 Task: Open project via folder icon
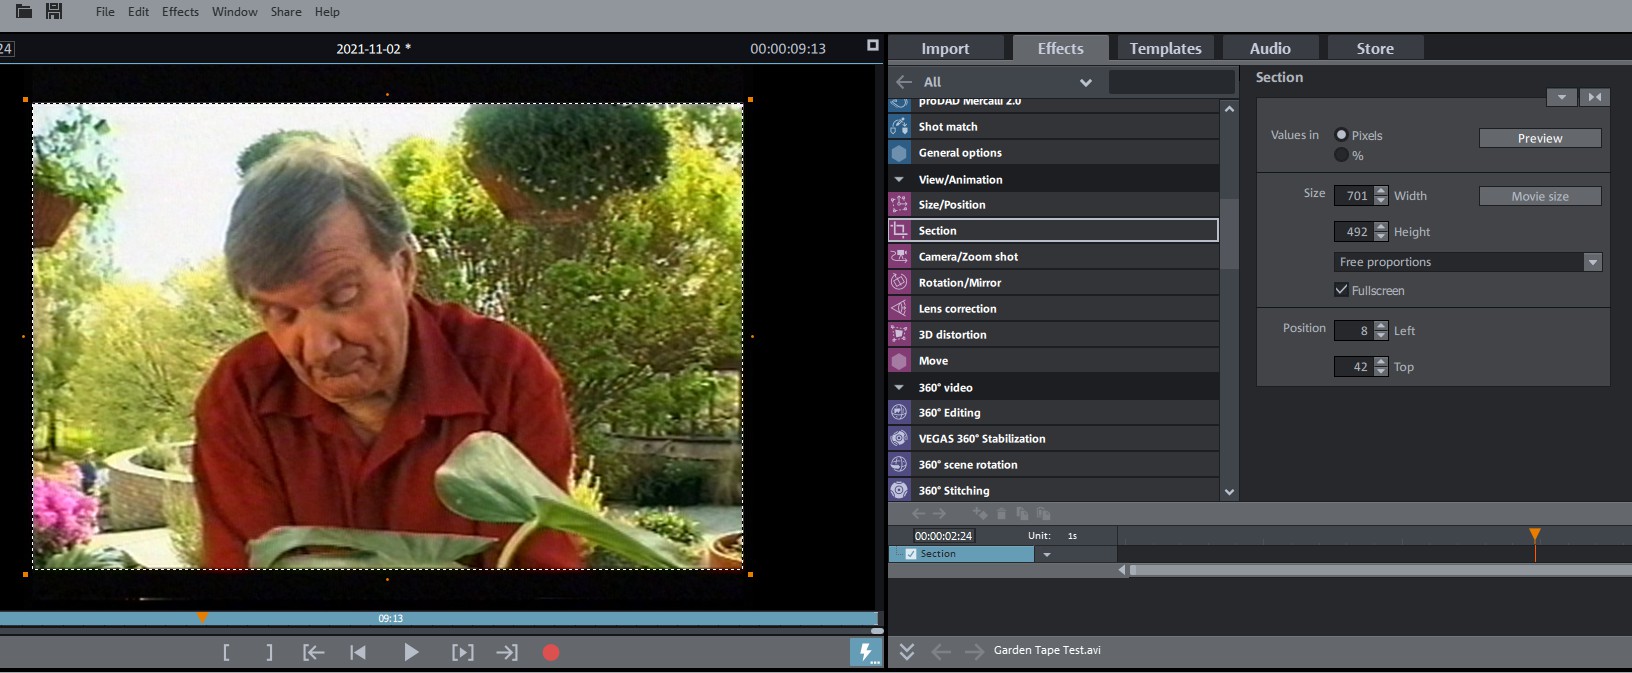click(24, 11)
